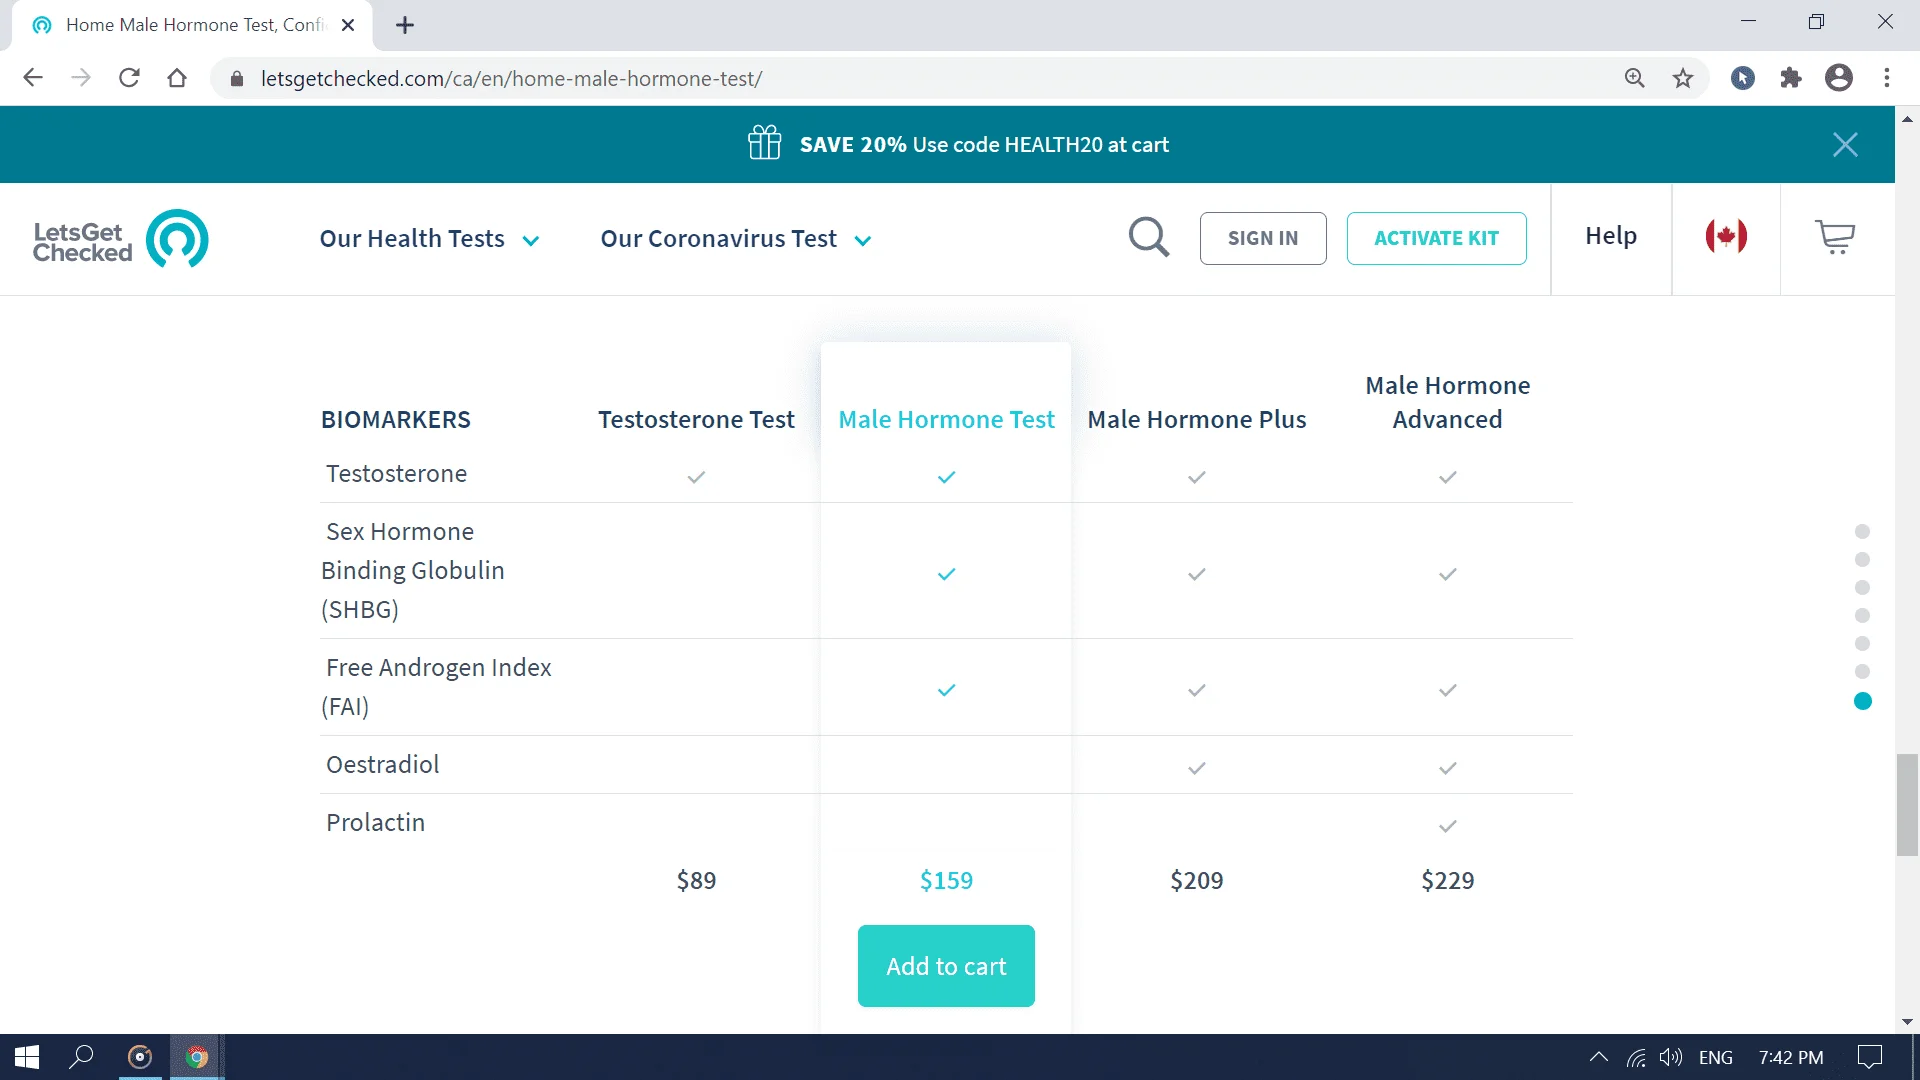Screen dimensions: 1920x1080
Task: Select the Canada flag region selector
Action: [x=1726, y=236]
